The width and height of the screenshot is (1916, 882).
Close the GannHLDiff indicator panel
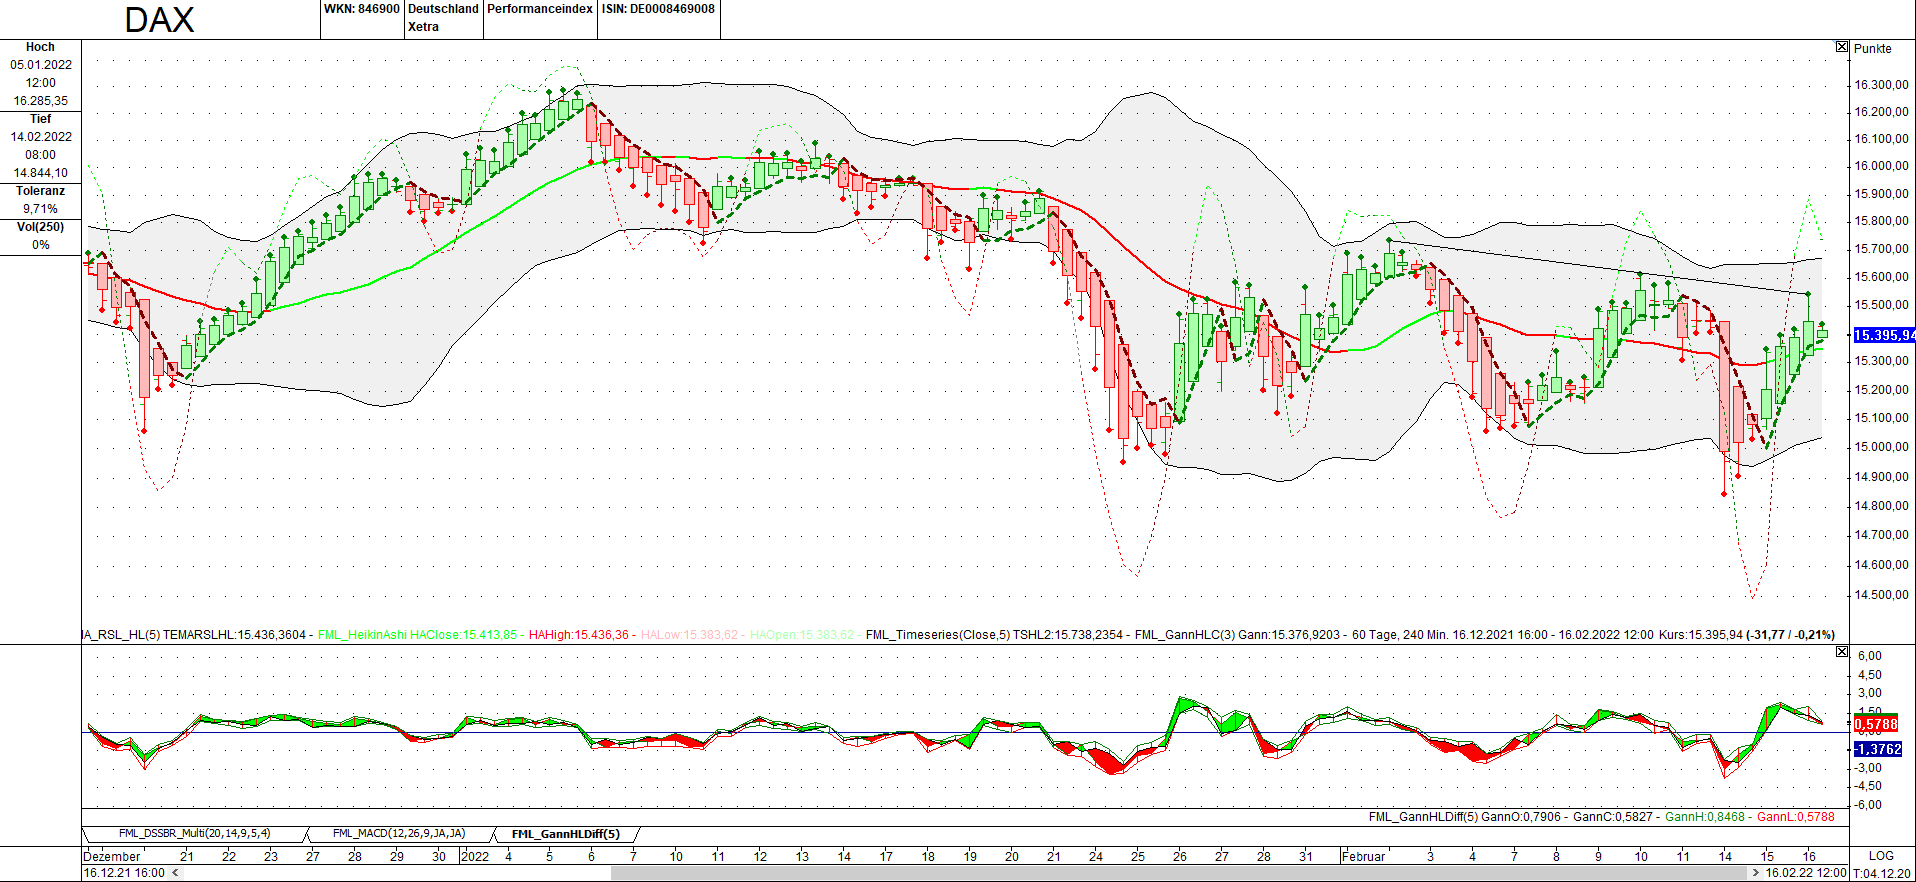coord(1842,652)
